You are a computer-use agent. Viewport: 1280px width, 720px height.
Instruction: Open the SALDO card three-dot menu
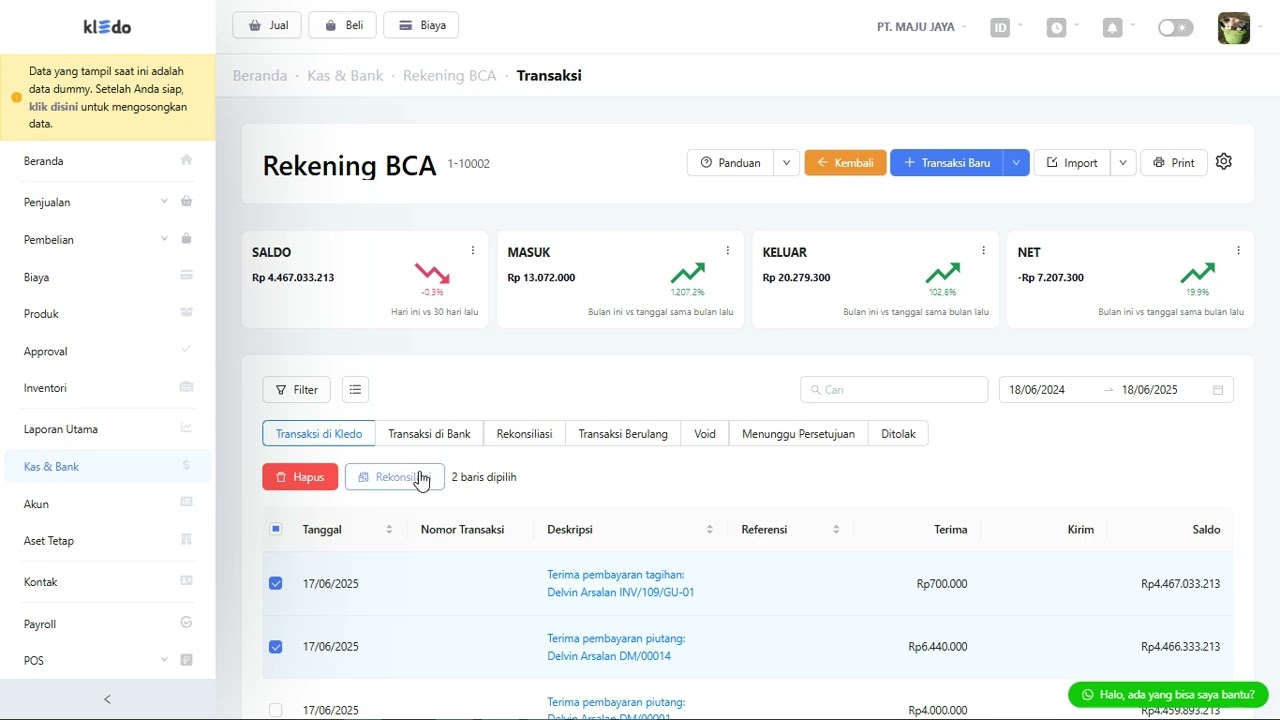(473, 251)
